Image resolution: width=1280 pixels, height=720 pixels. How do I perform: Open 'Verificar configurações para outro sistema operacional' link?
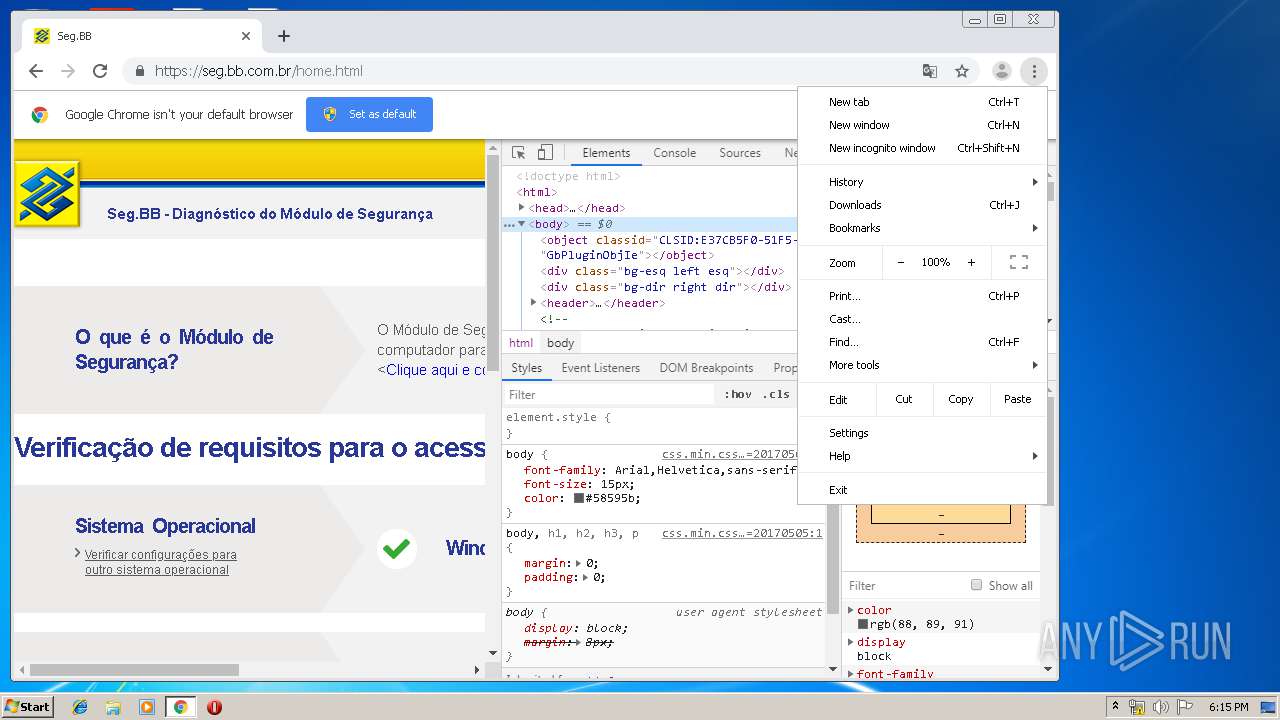pos(160,562)
